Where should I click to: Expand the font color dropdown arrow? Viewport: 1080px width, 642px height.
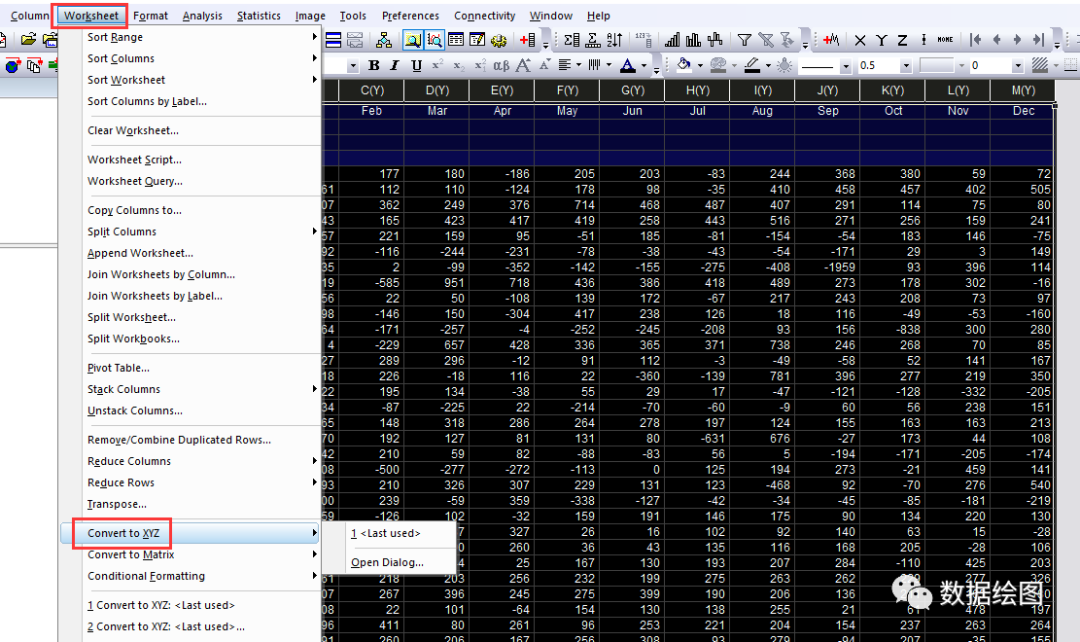click(644, 65)
